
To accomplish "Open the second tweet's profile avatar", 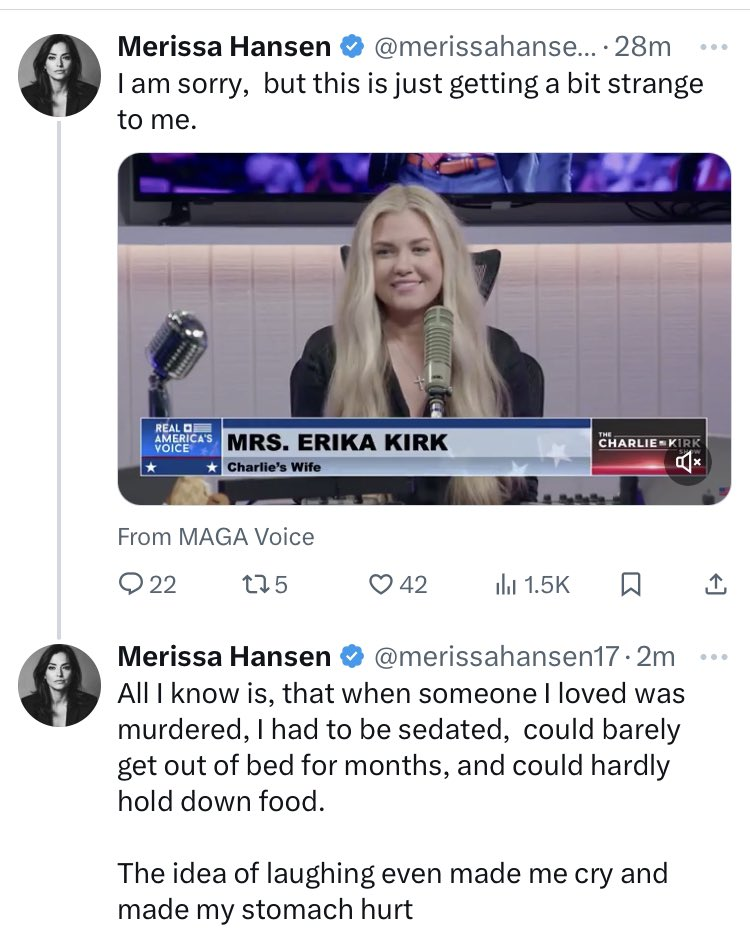I will pos(59,682).
